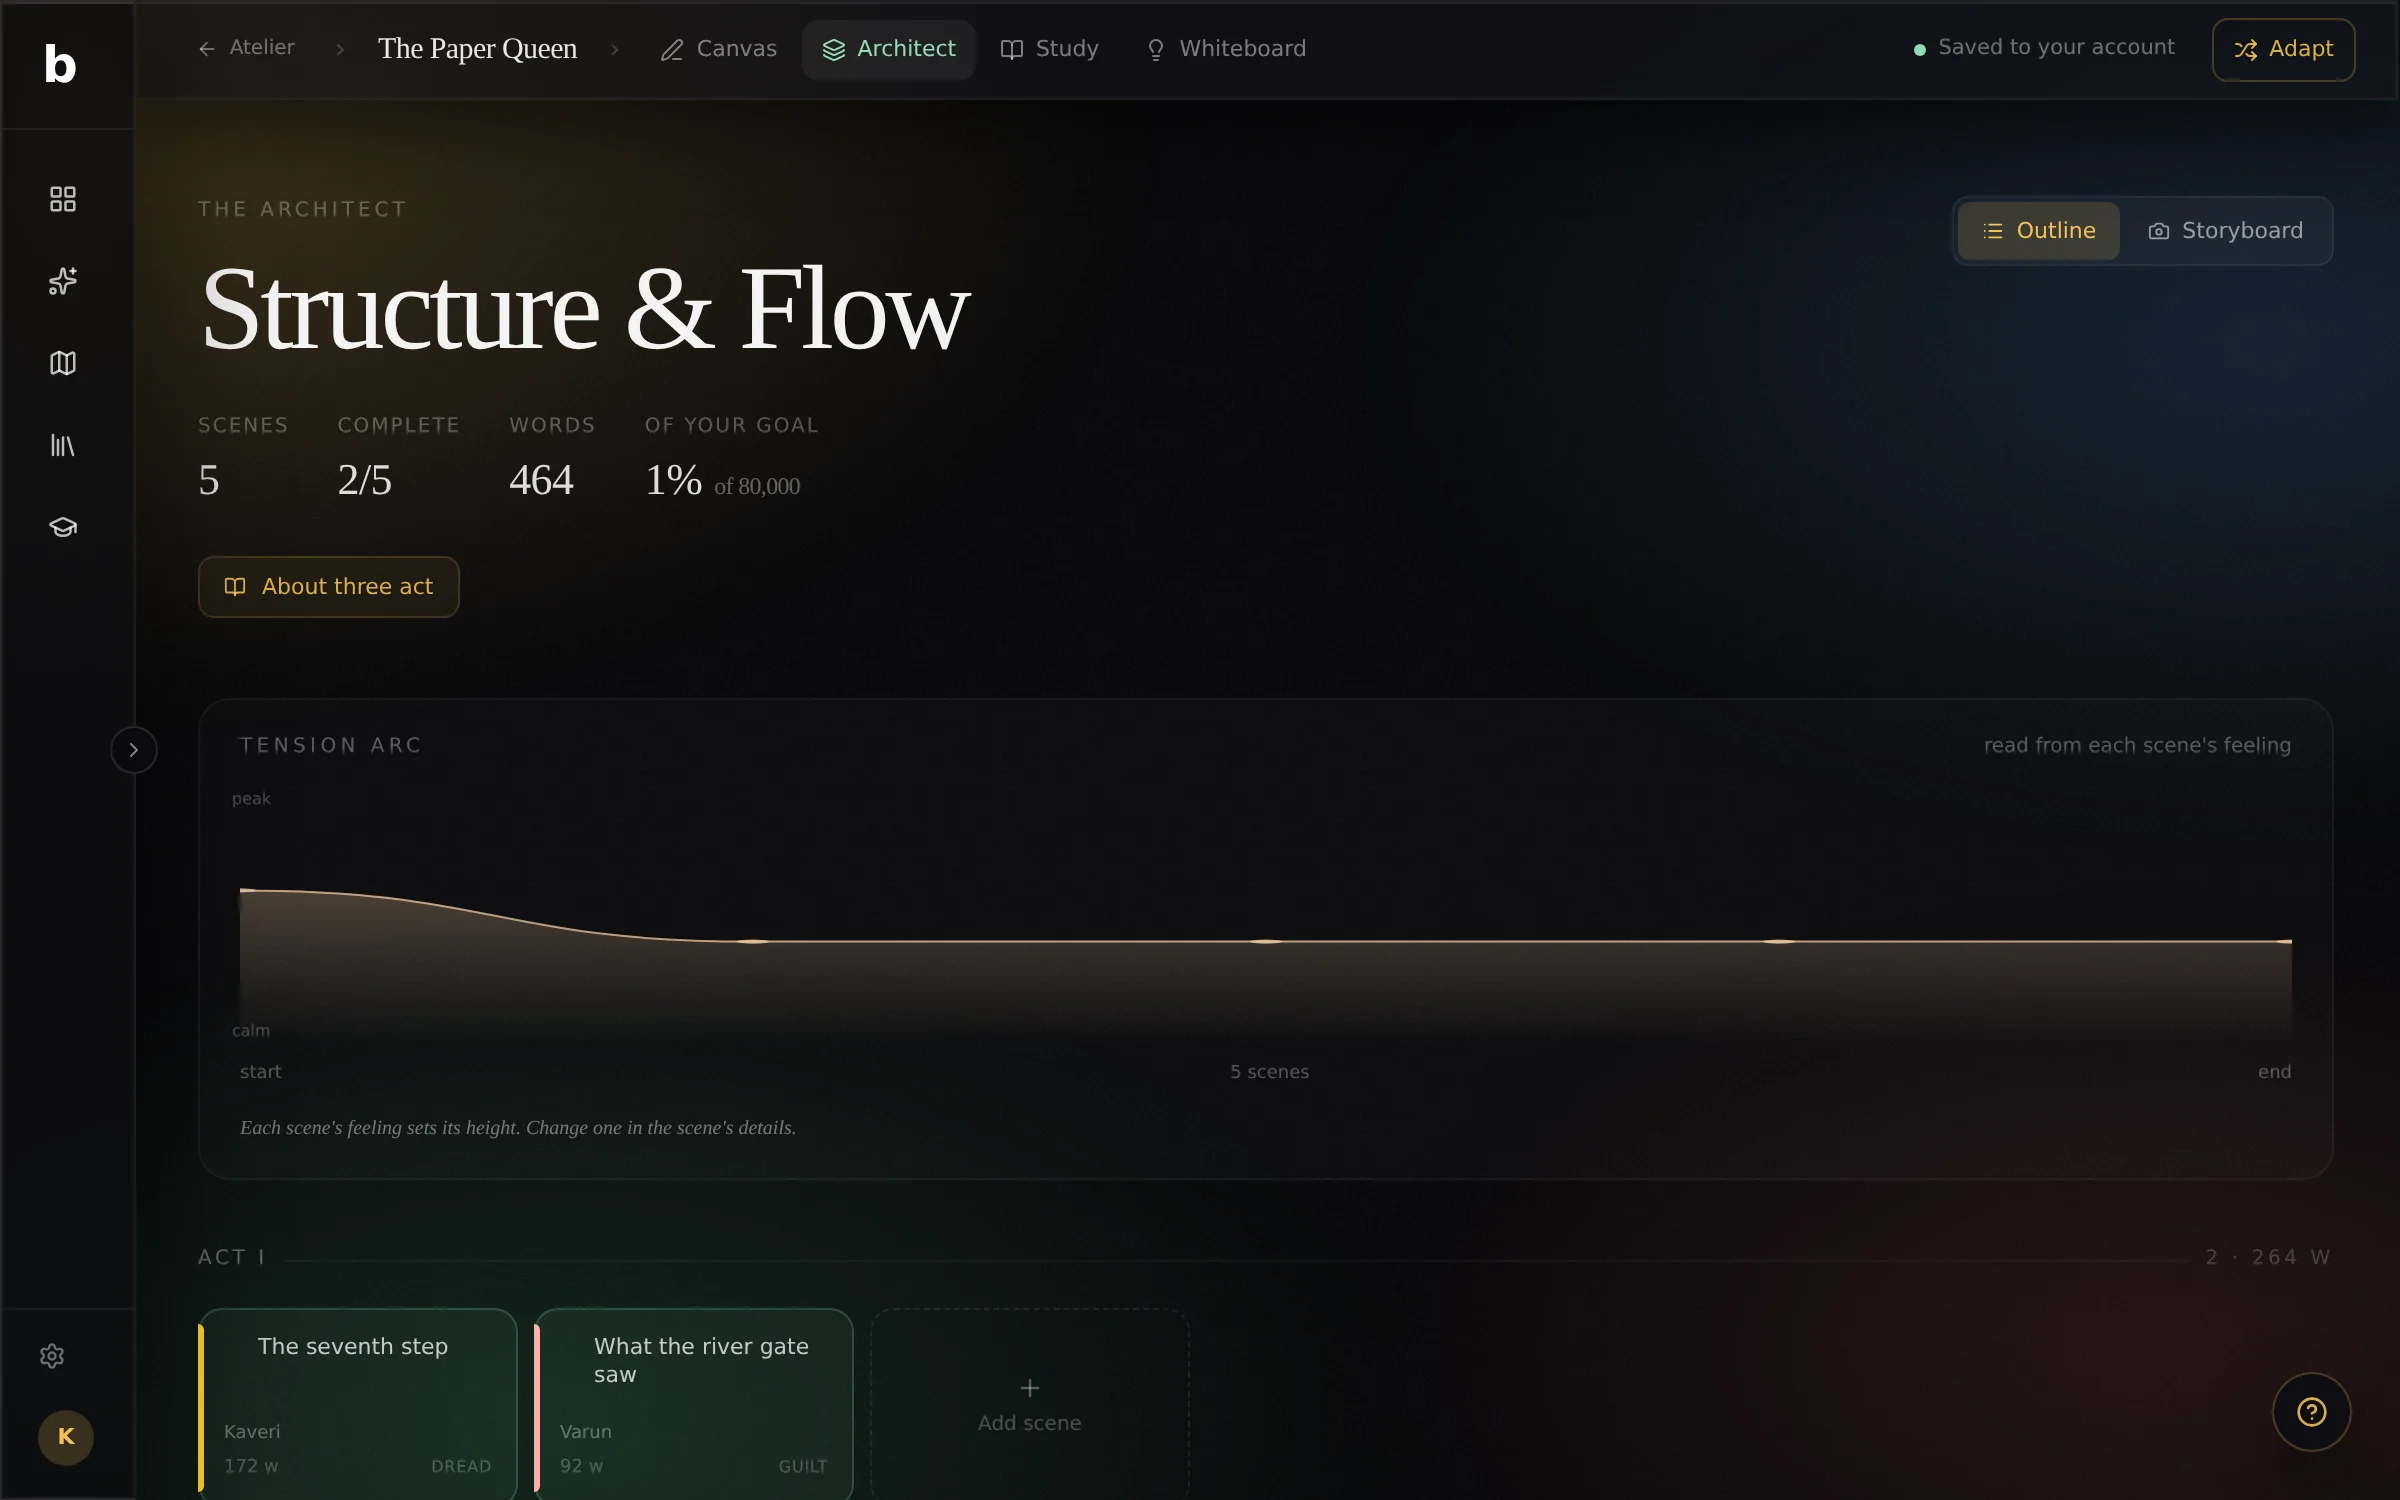Screen dimensions: 2400x1500
Task: Click the '5 scenes' axis label
Action: (1269, 1071)
